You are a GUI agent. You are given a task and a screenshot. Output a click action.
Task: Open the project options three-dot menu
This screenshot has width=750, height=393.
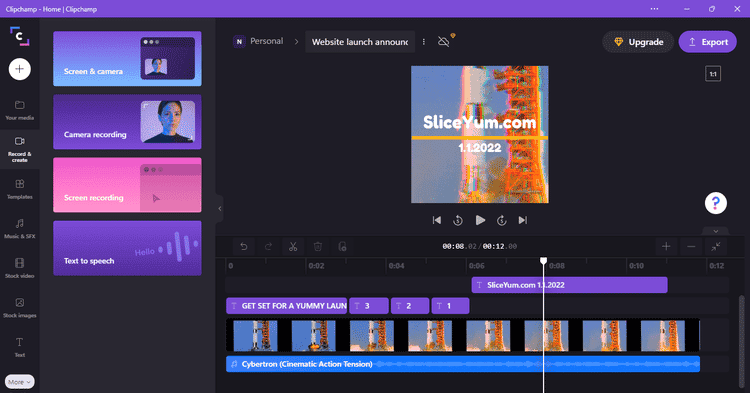pos(424,42)
